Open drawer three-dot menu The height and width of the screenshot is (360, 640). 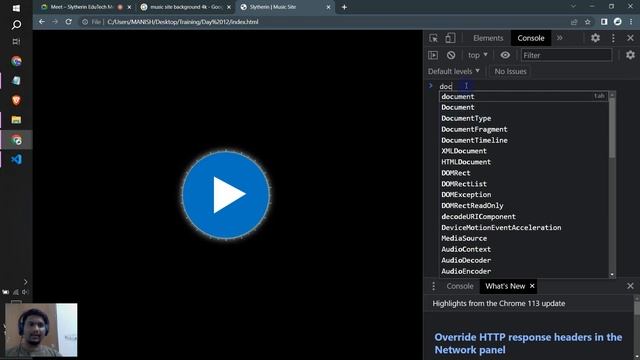(433, 286)
